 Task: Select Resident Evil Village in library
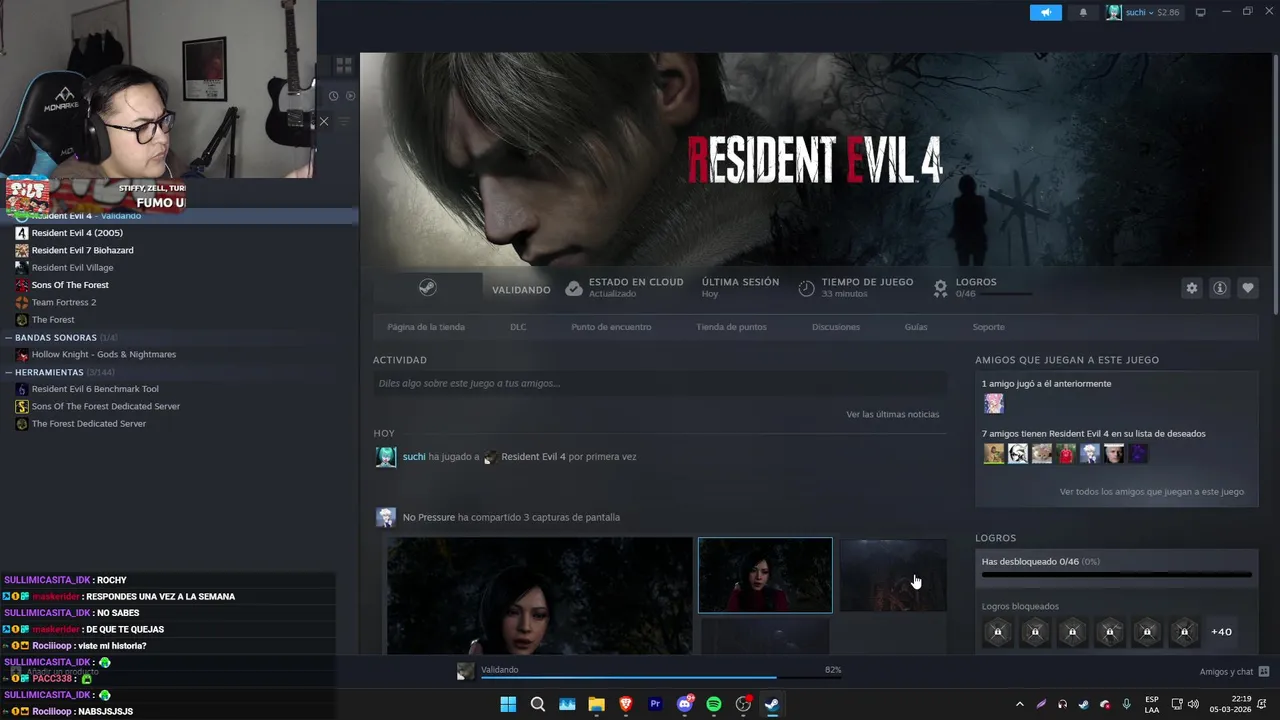click(x=72, y=268)
